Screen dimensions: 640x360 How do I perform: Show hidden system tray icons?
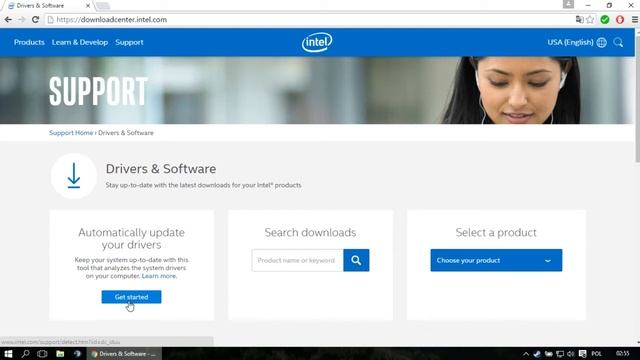(526, 354)
